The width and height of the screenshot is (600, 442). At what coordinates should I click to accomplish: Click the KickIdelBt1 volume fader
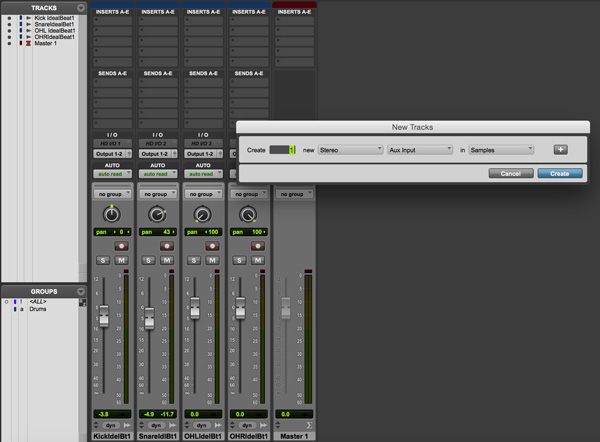(x=104, y=316)
